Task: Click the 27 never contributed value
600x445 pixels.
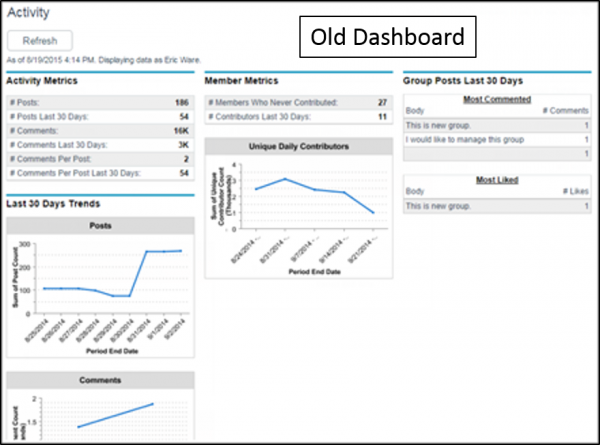Action: pyautogui.click(x=382, y=103)
